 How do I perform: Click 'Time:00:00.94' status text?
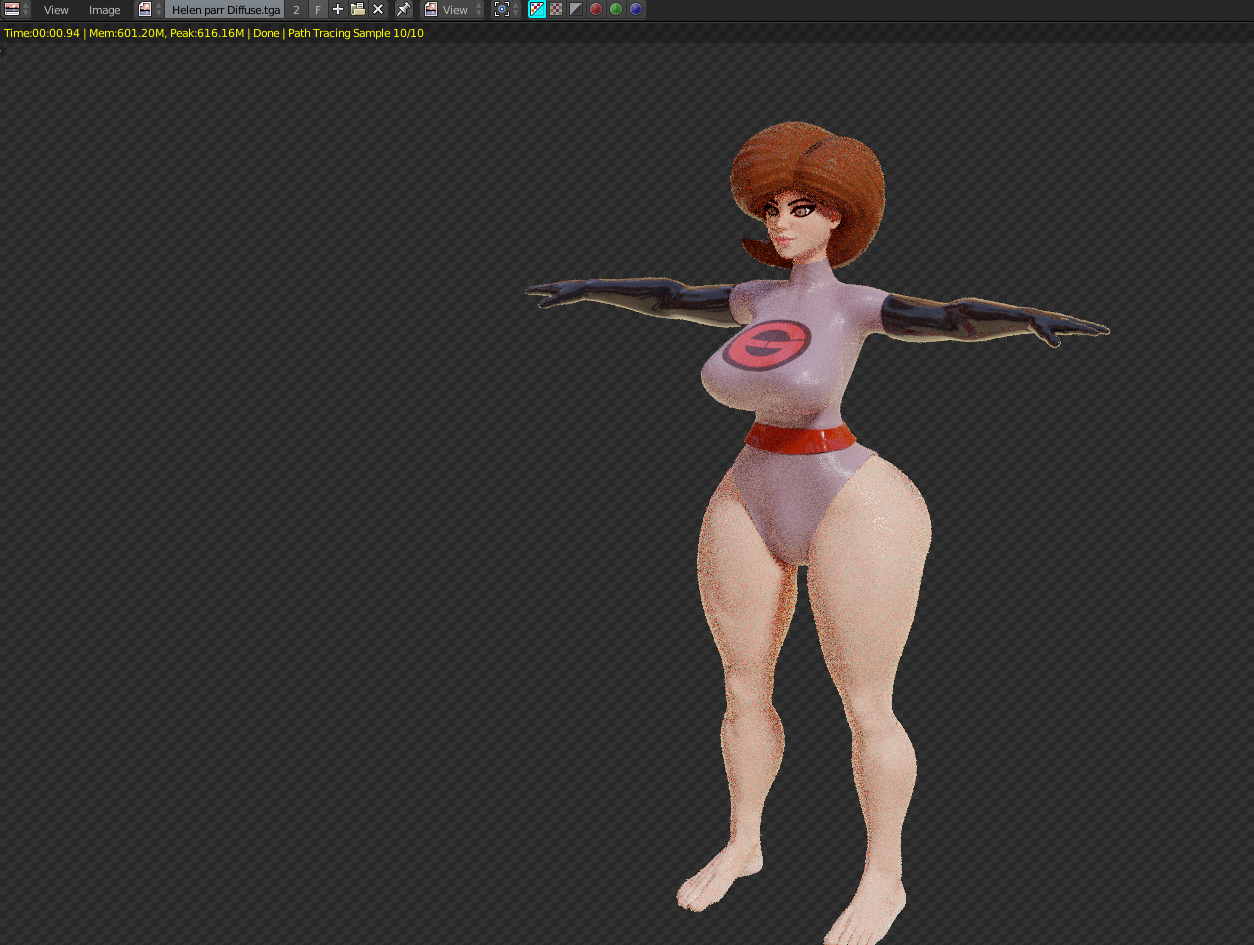click(42, 33)
